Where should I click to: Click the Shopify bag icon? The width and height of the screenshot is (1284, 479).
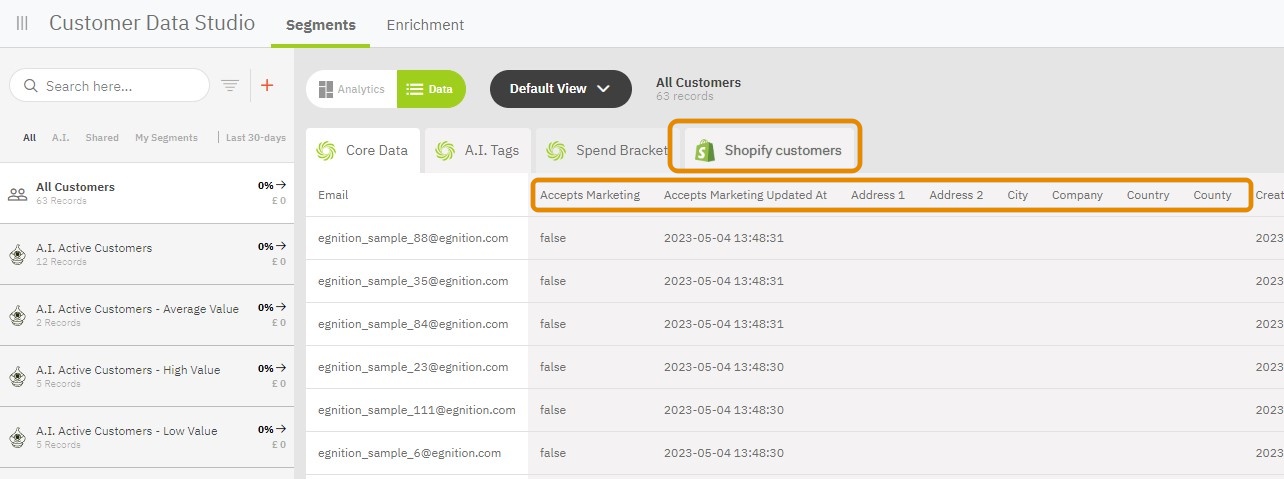click(706, 150)
